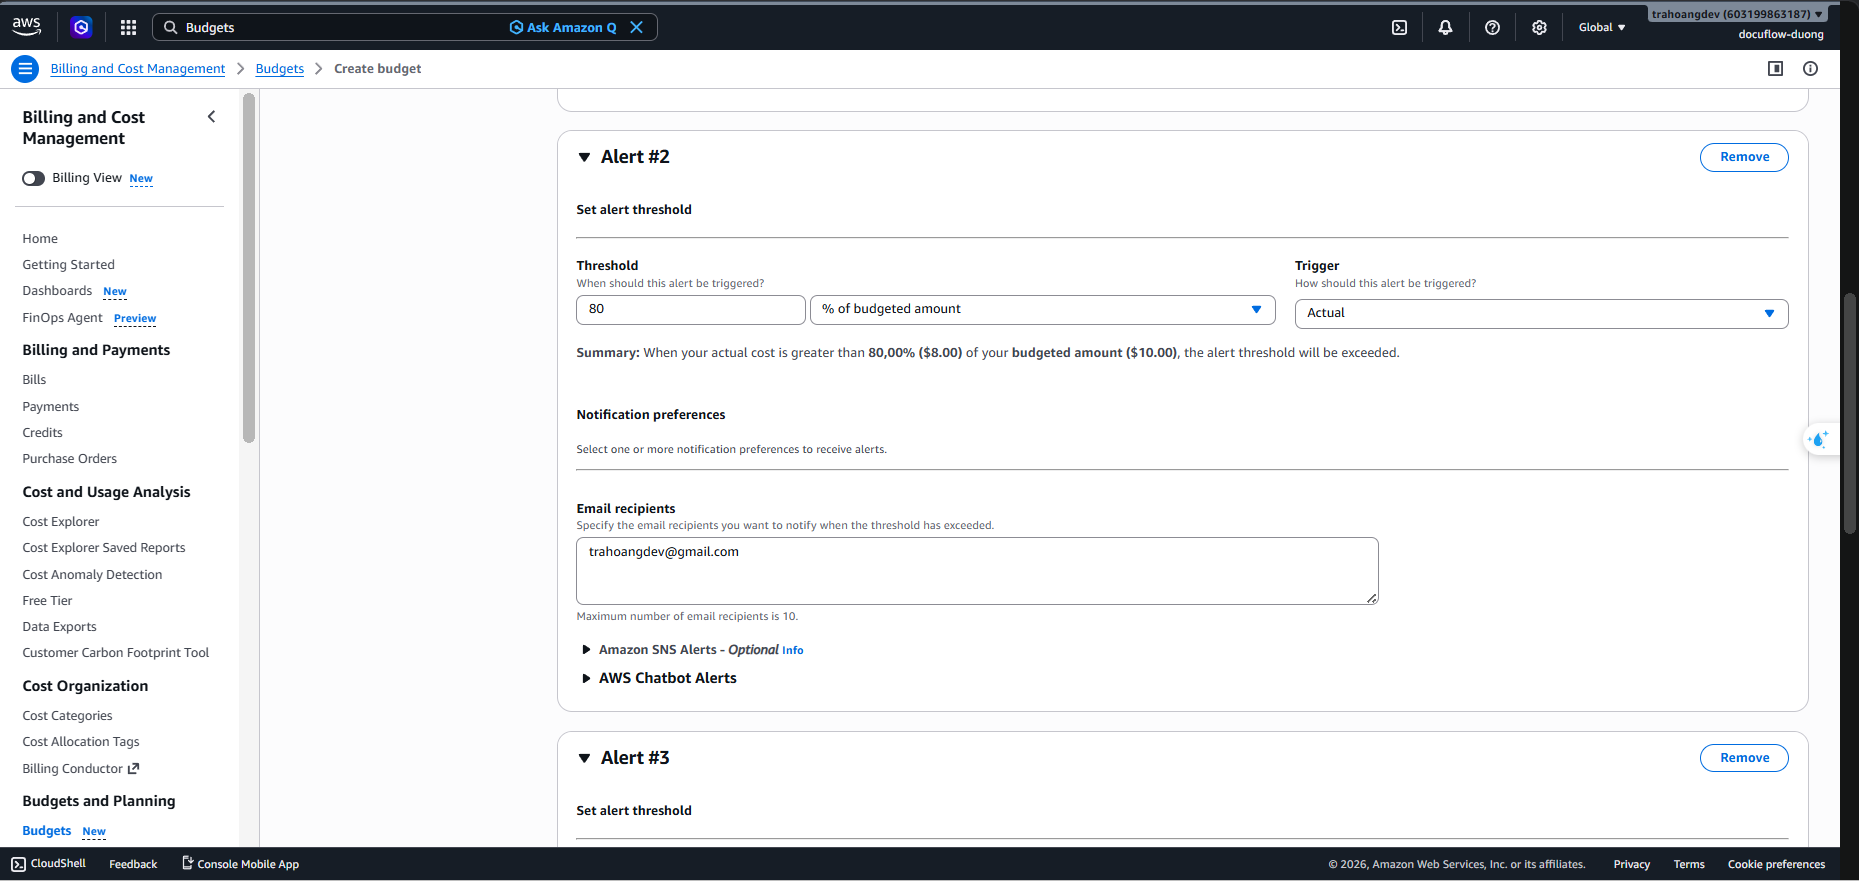Open the Privacy footer link

tap(1631, 864)
